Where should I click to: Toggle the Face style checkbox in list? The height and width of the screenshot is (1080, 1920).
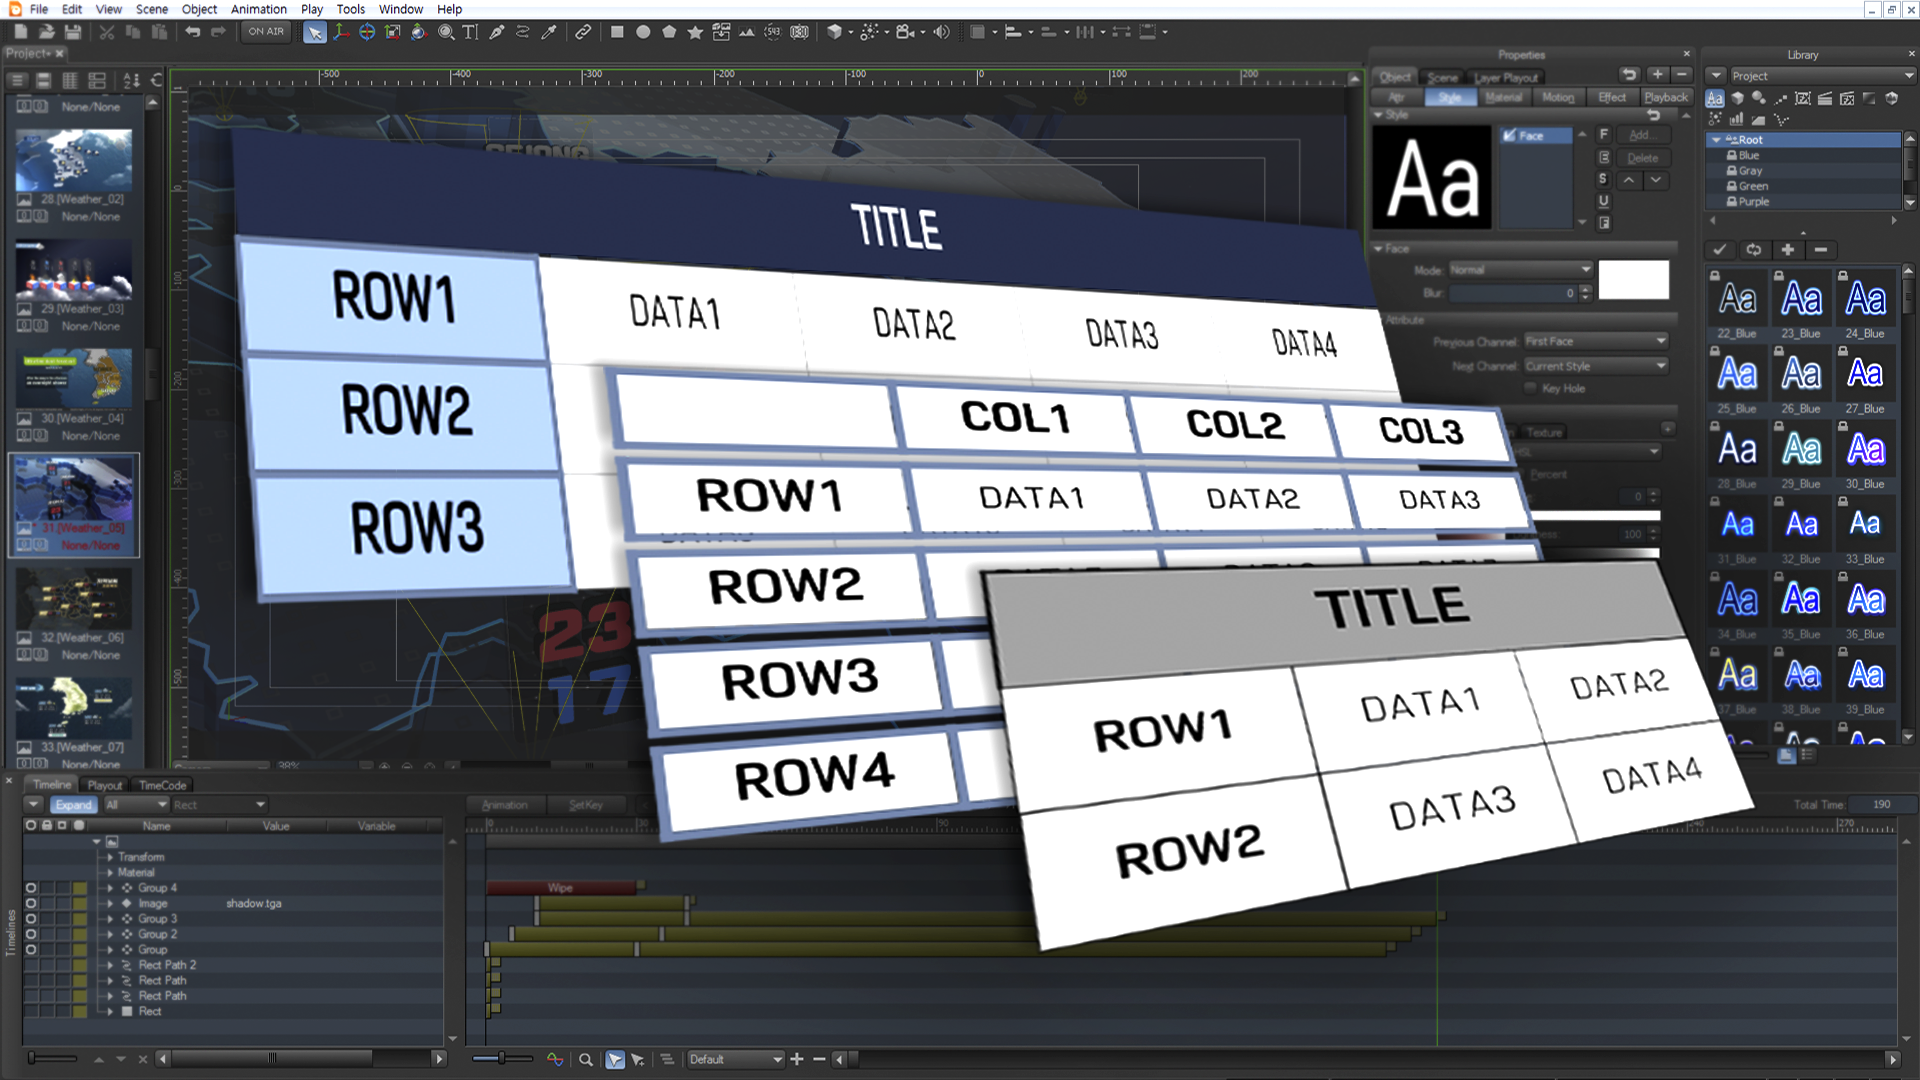pos(1510,136)
